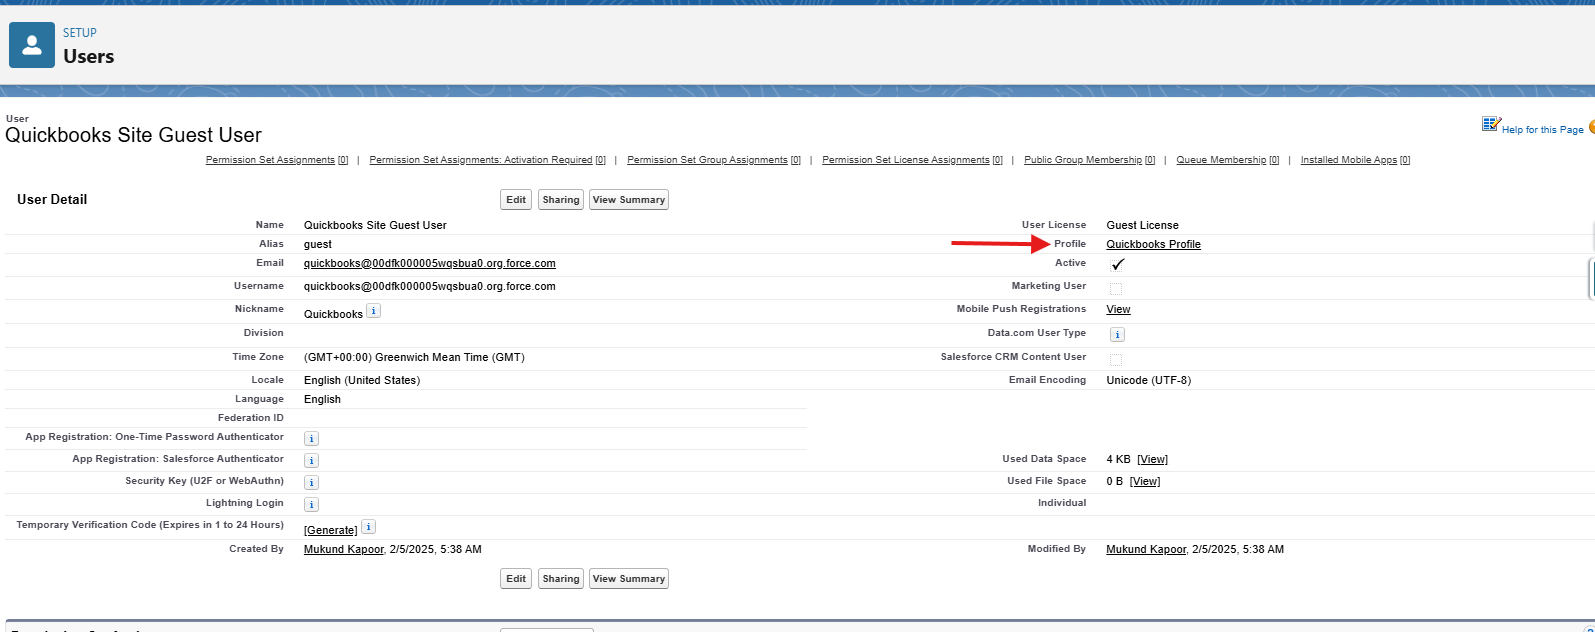The width and height of the screenshot is (1595, 632).
Task: Click the bottom View Summary button
Action: tap(628, 579)
